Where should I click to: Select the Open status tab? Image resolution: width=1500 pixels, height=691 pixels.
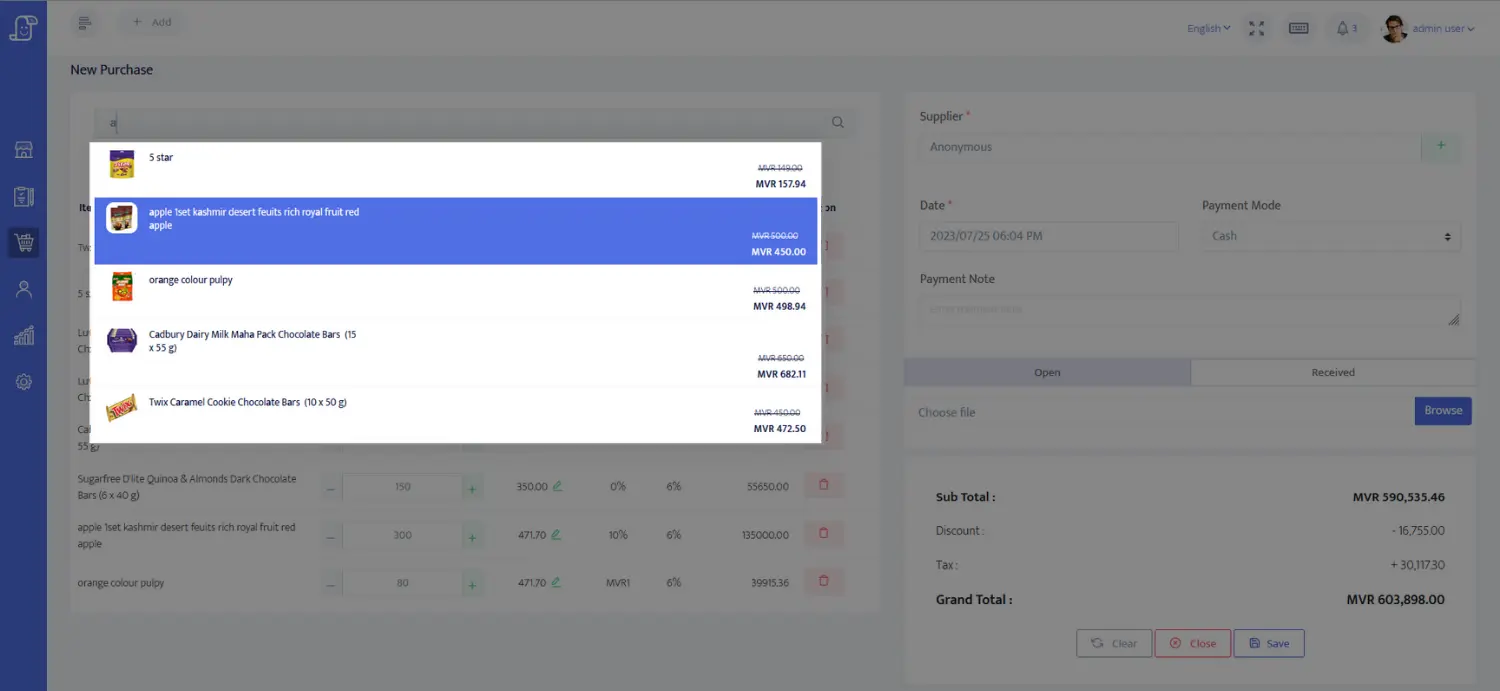coord(1047,372)
